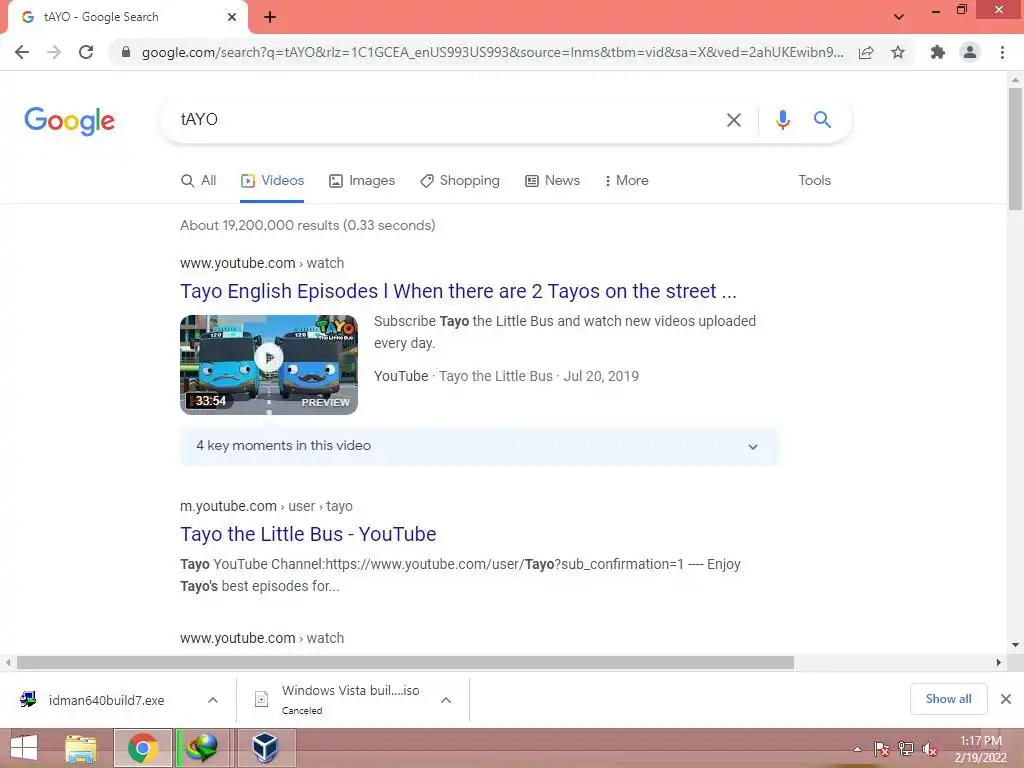Click the Chrome taskbar icon
Image resolution: width=1024 pixels, height=768 pixels.
click(143, 748)
